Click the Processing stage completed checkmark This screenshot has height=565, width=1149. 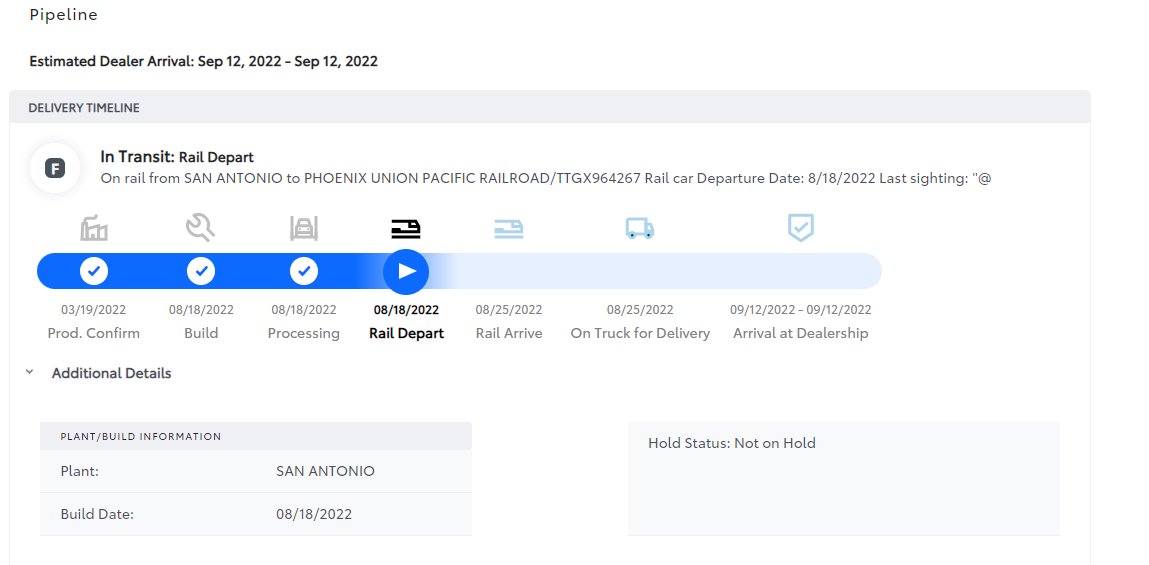[303, 271]
